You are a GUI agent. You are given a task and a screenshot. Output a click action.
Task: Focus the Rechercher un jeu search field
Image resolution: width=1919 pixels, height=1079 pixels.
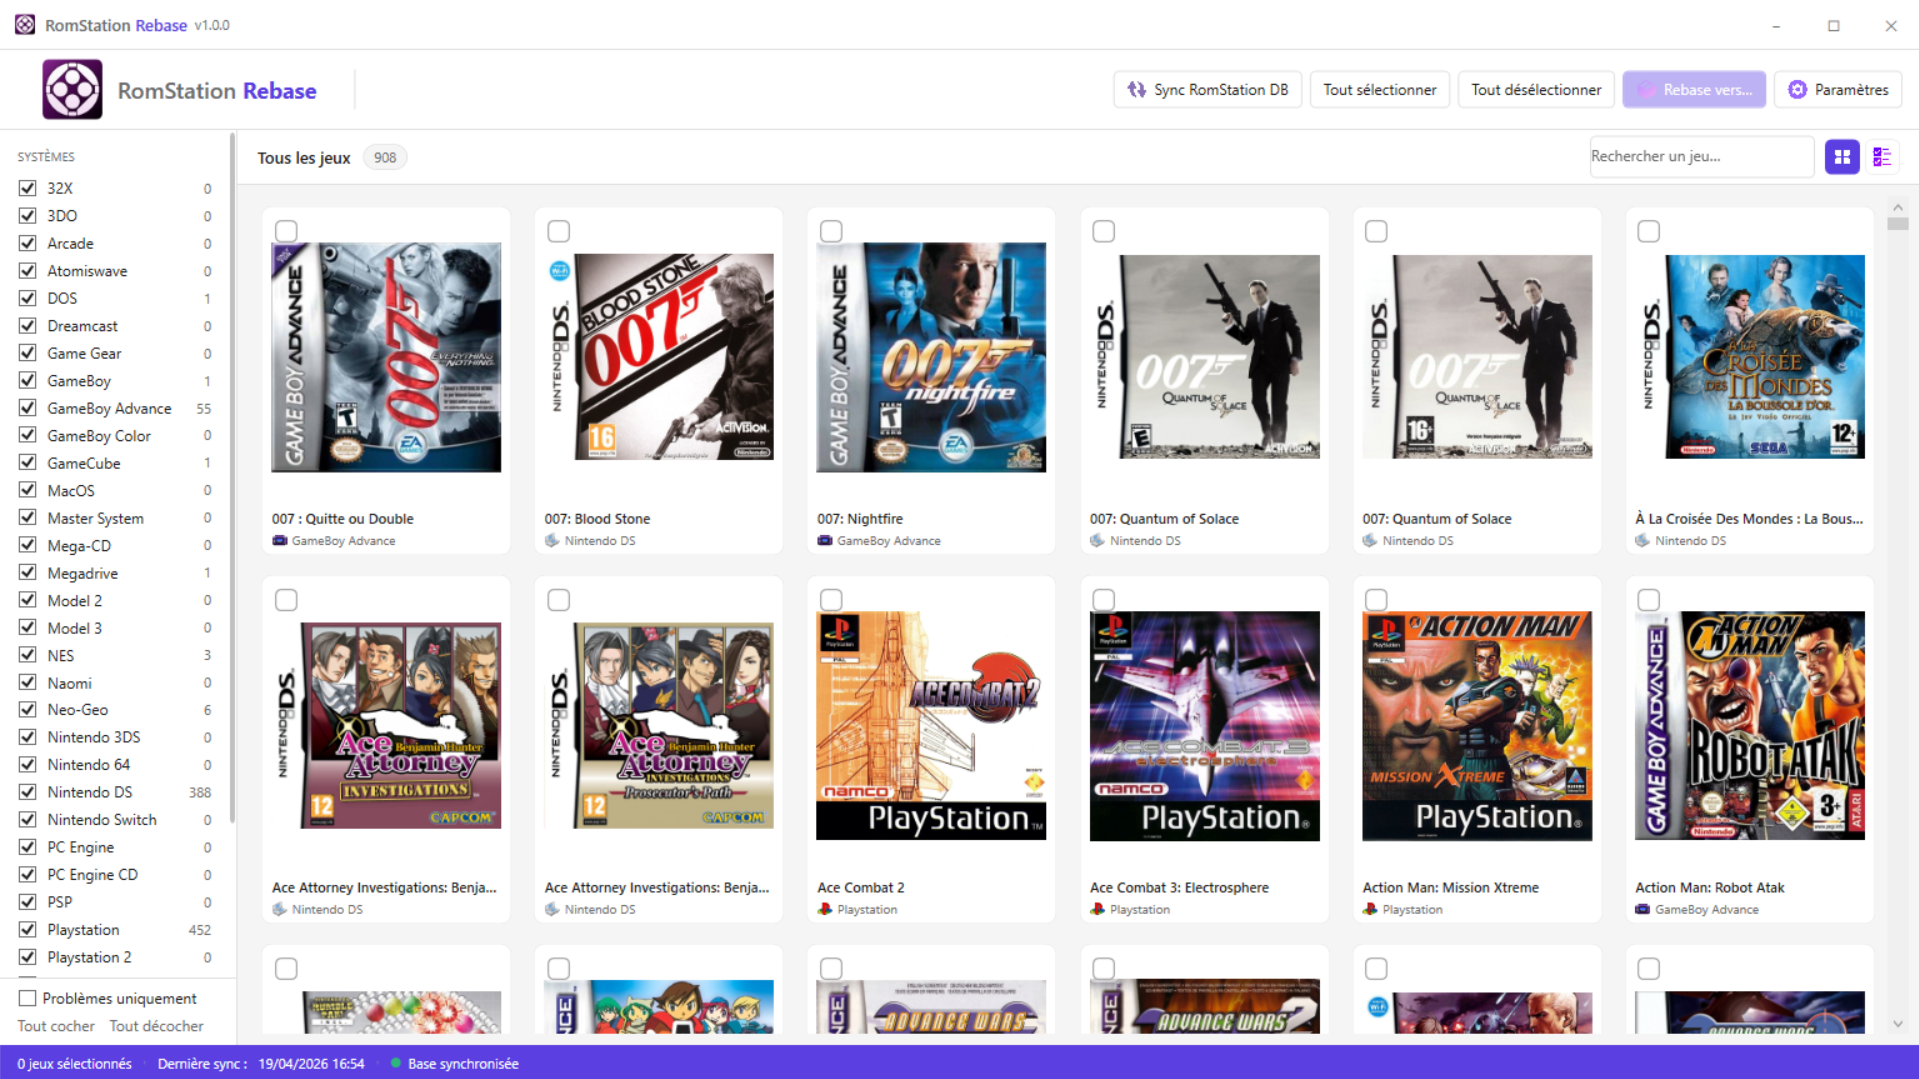point(1700,157)
